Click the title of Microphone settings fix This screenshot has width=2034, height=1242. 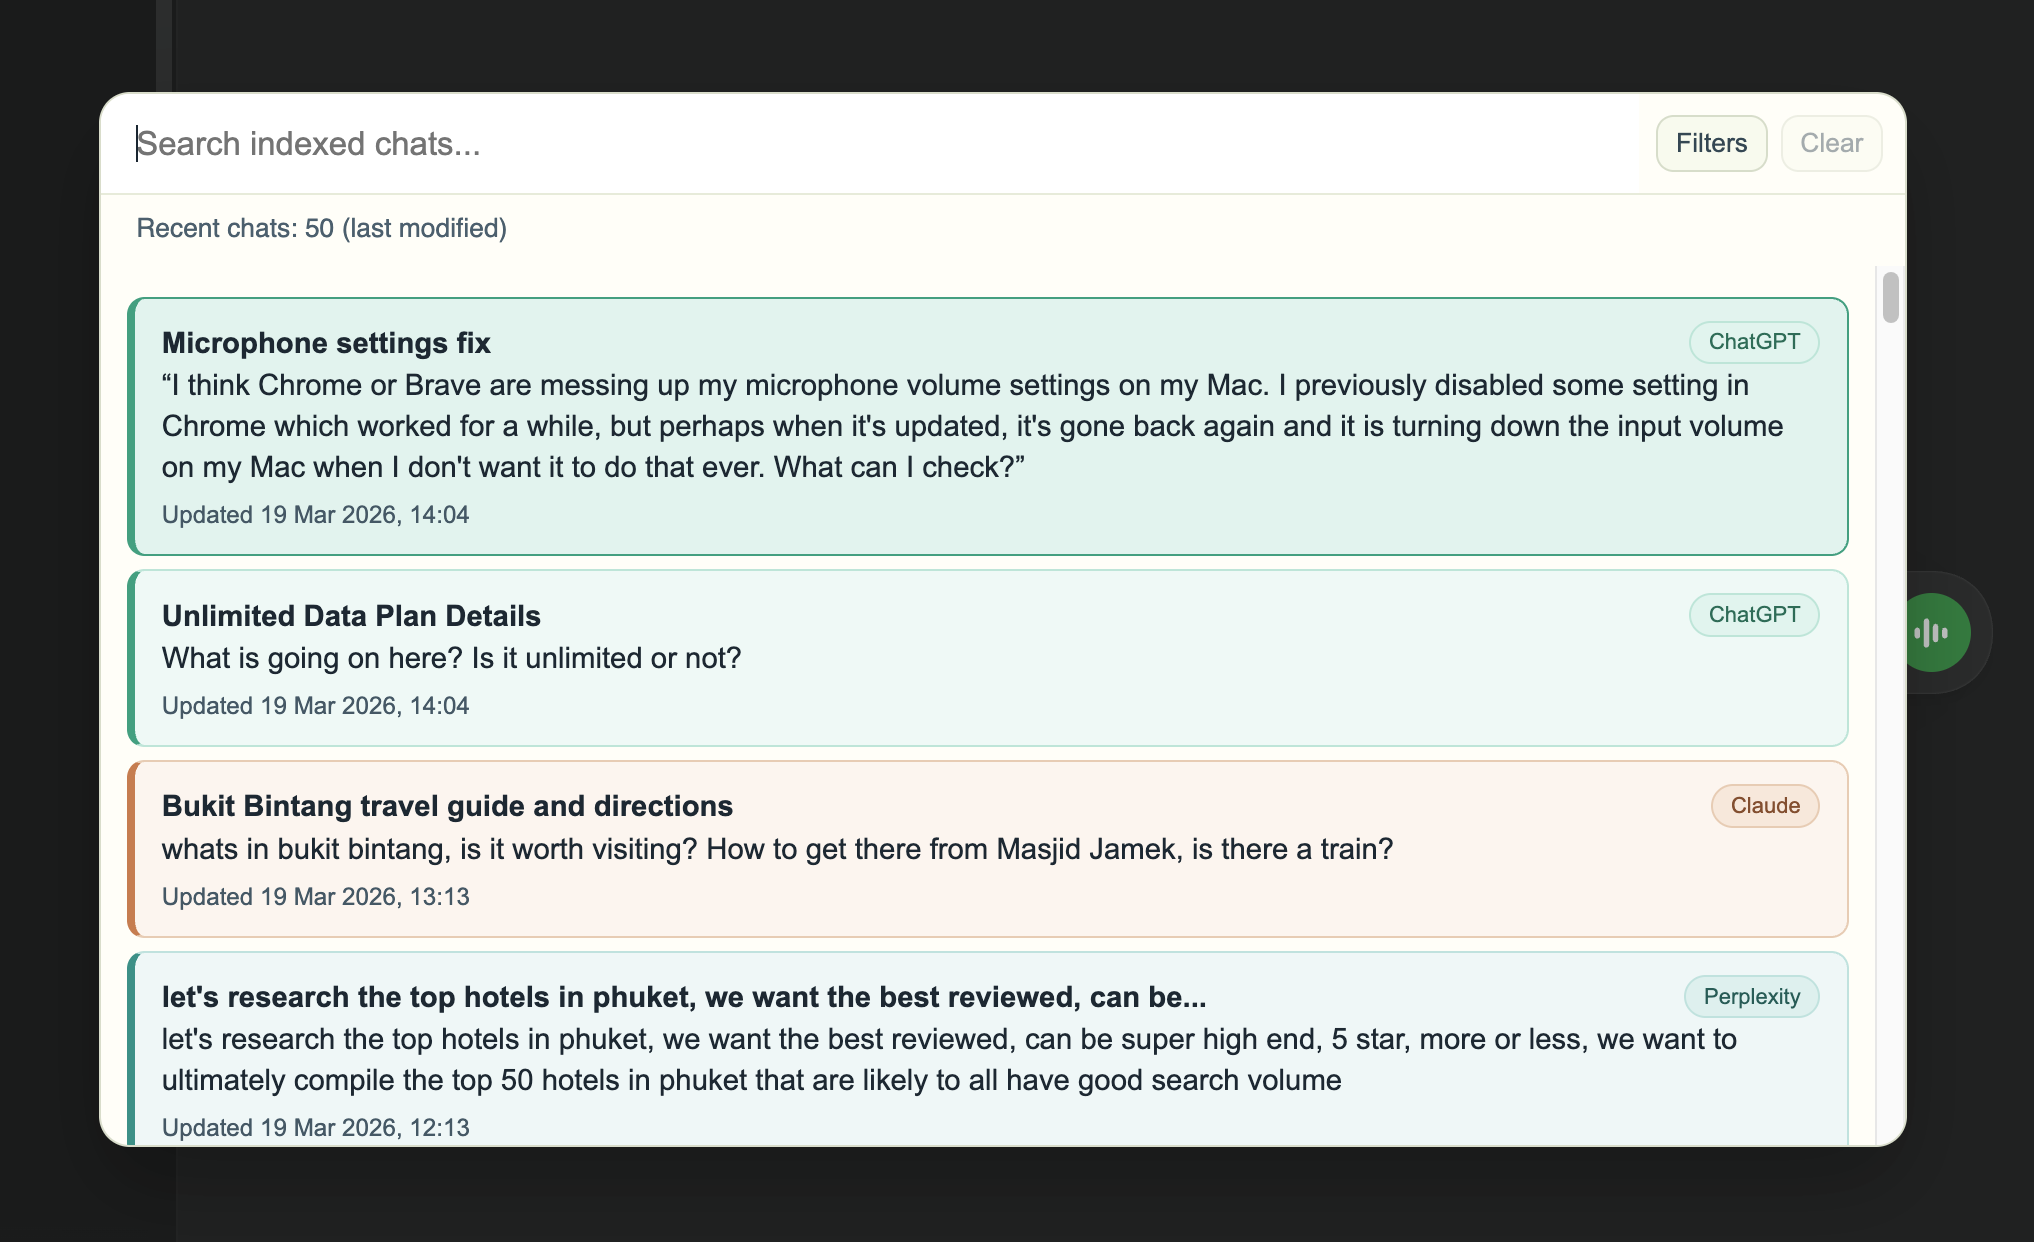326,342
